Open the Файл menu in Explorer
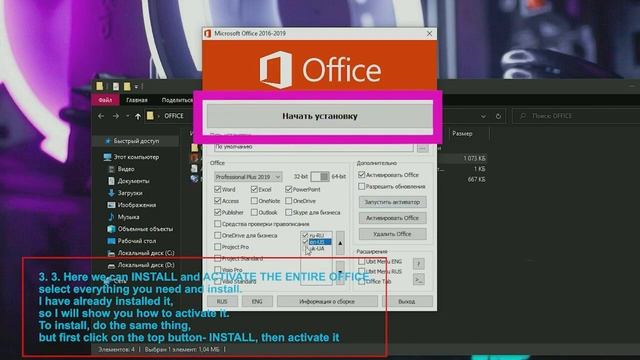Image resolution: width=640 pixels, height=360 pixels. click(105, 100)
